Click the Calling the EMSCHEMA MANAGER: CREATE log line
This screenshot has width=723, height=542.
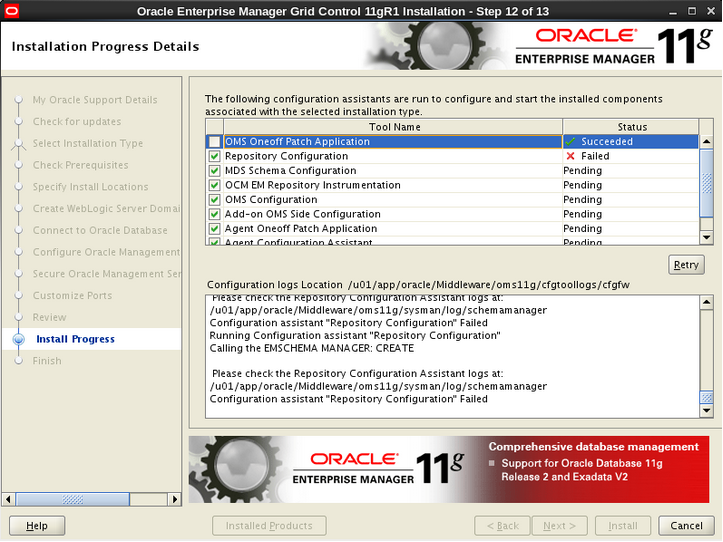(312, 348)
